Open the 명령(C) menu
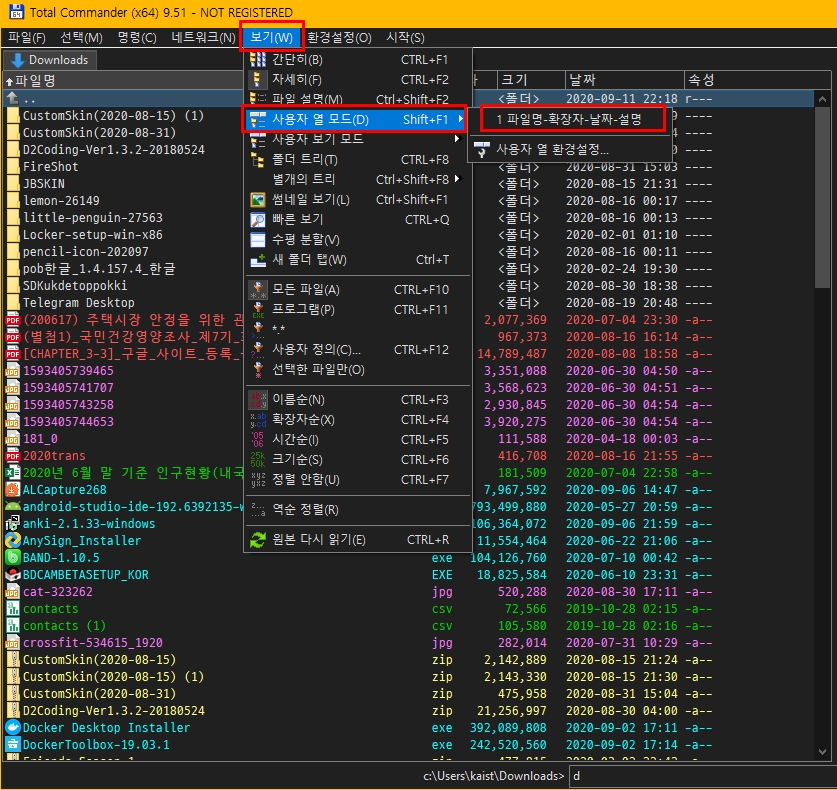Image resolution: width=837 pixels, height=790 pixels. 137,37
